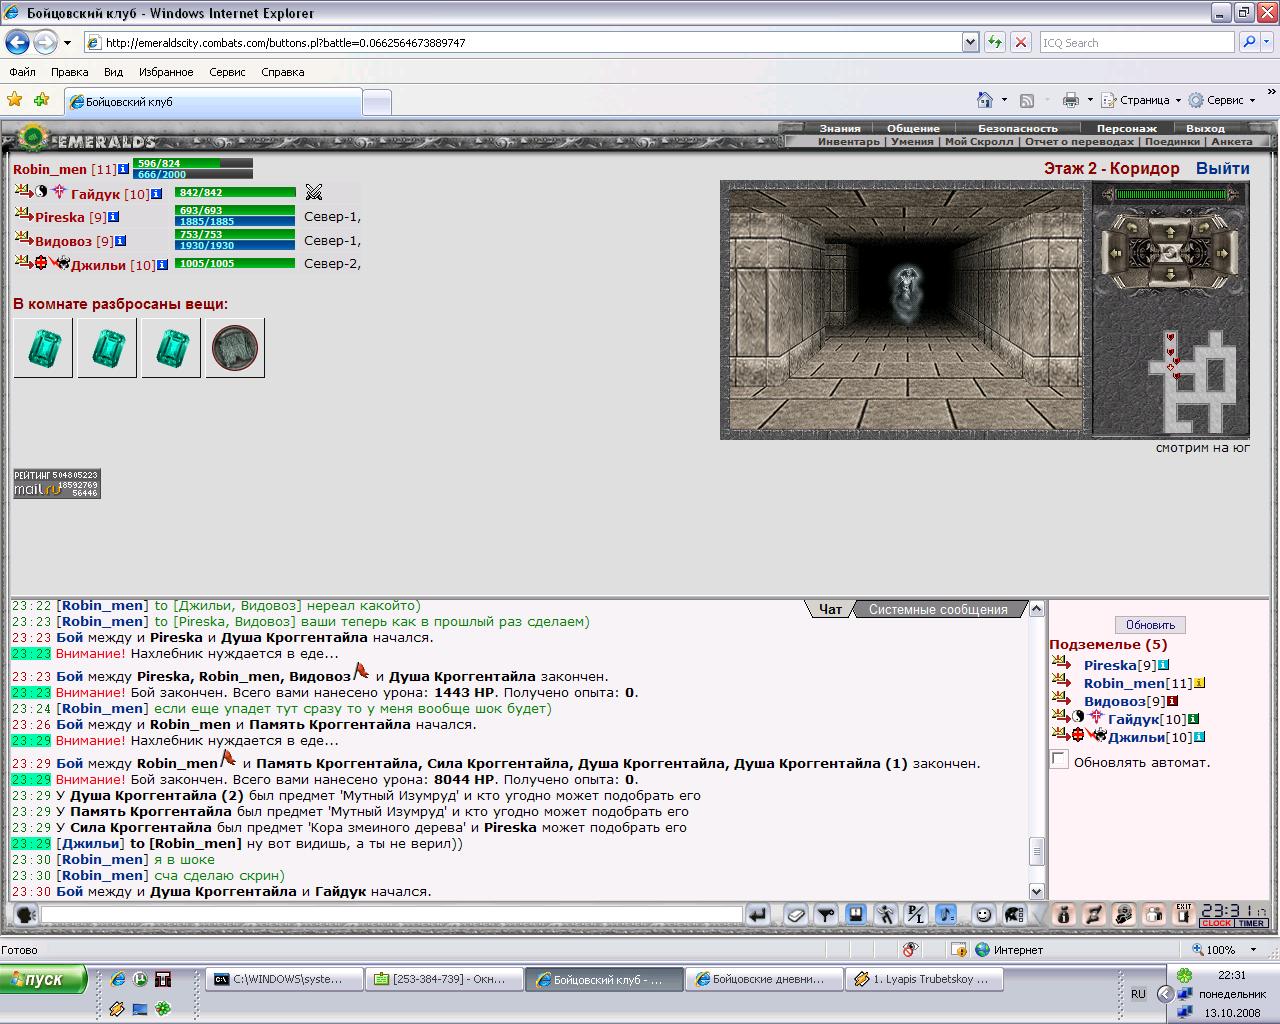Click the exit door icon in bottom toolbar

(x=1184, y=914)
